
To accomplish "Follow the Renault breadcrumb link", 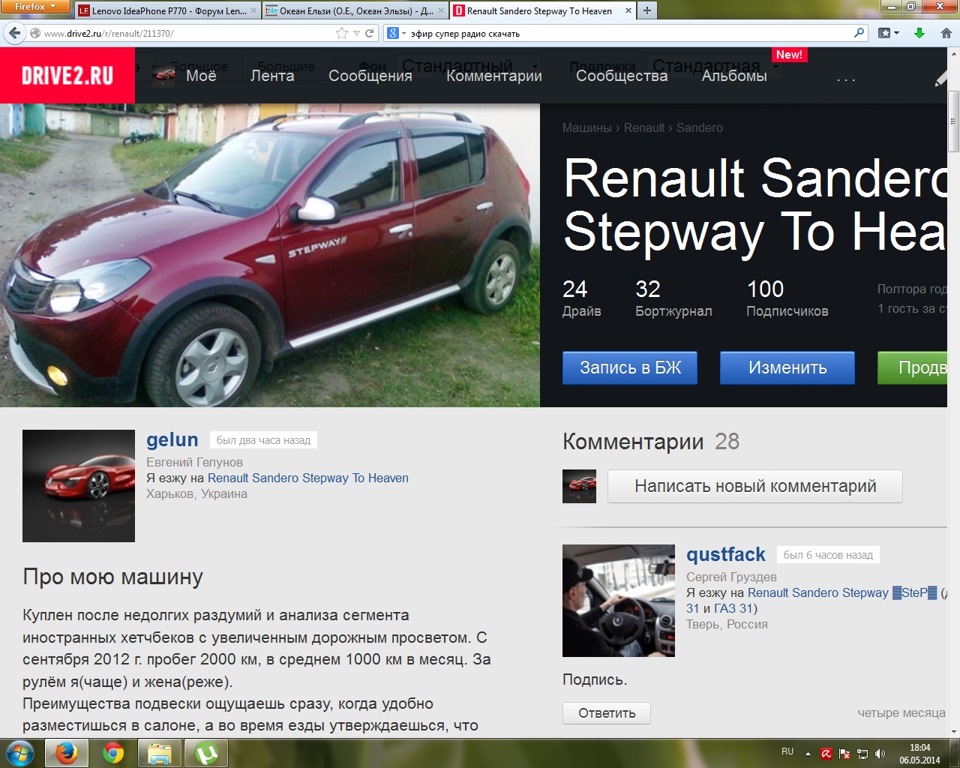I will point(643,127).
